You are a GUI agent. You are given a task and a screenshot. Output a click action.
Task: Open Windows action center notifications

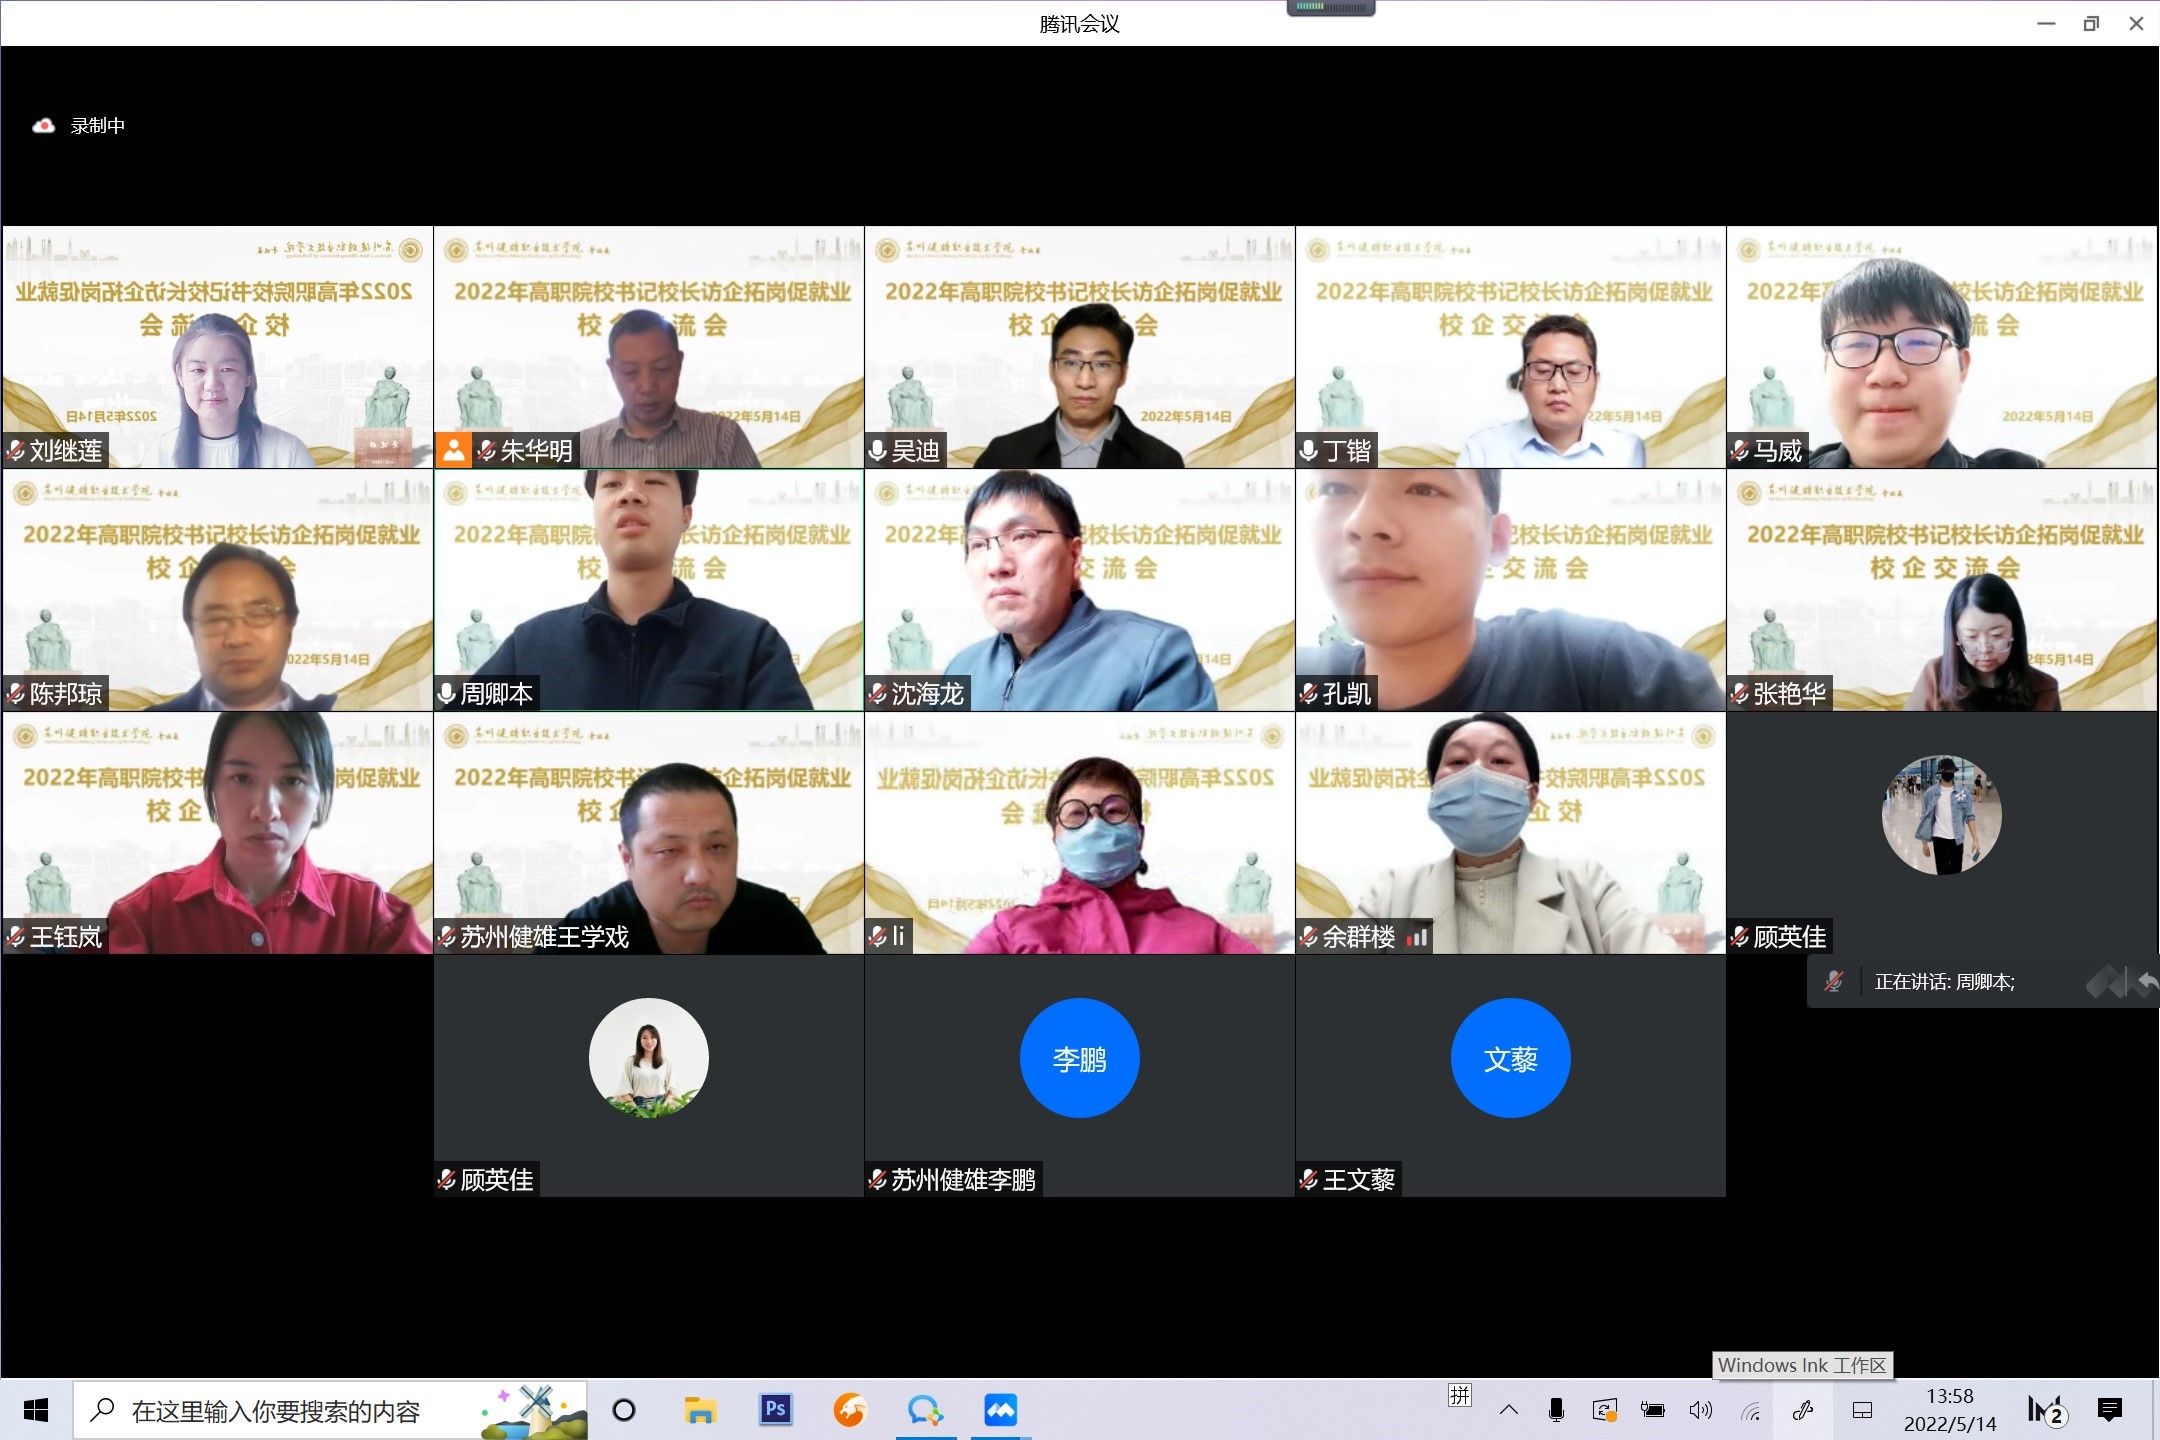[x=2110, y=1410]
